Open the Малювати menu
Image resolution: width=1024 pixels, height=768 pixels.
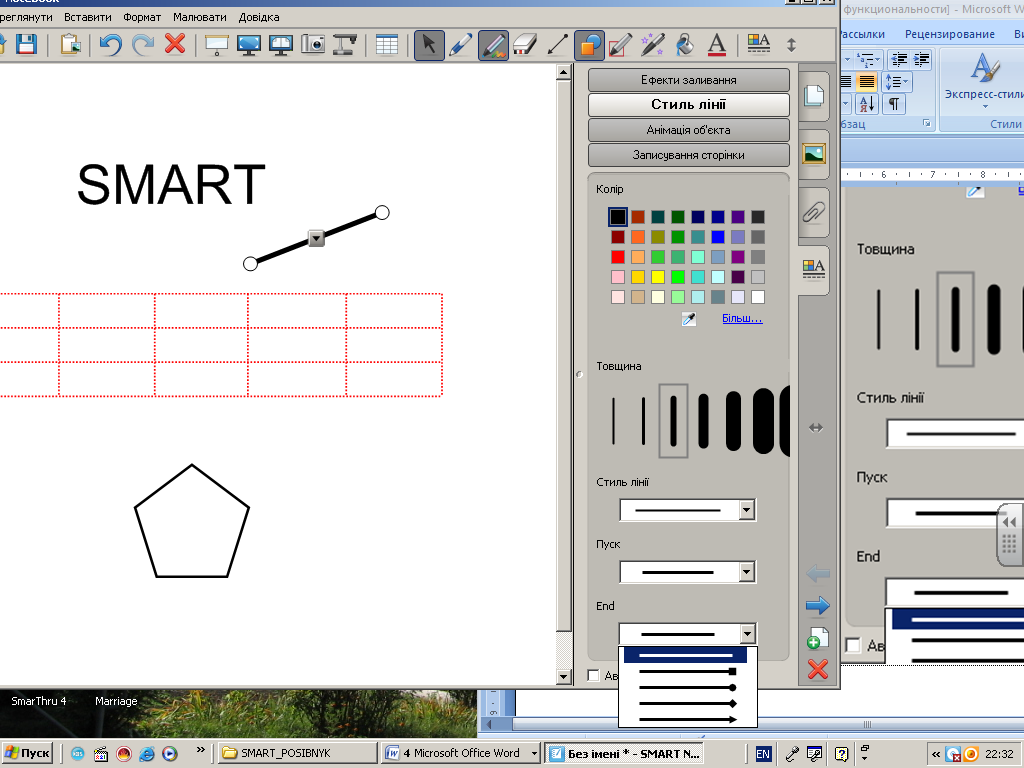point(200,17)
